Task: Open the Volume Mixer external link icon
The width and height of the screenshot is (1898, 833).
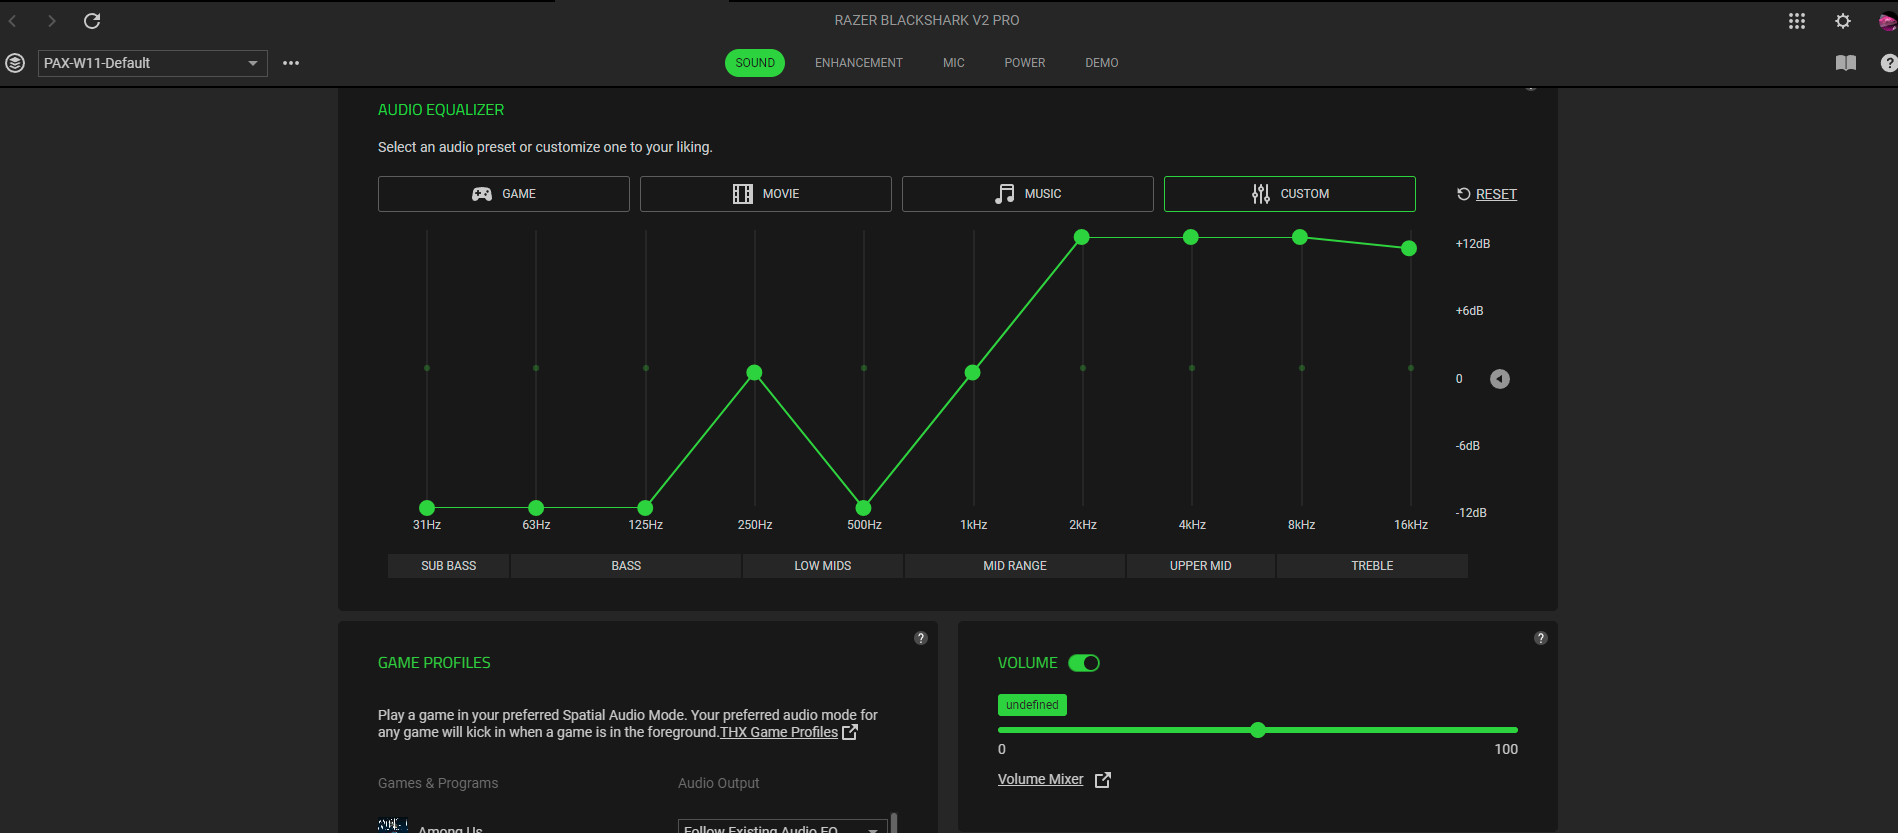Action: (x=1103, y=780)
